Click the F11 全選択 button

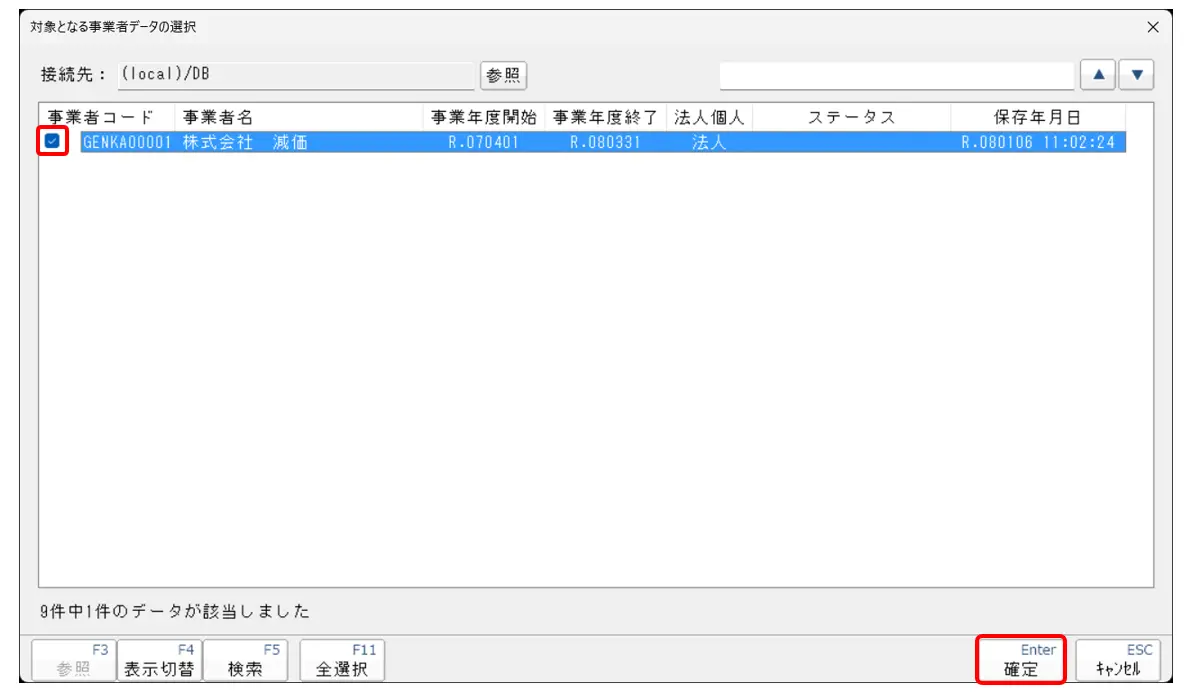pos(342,661)
